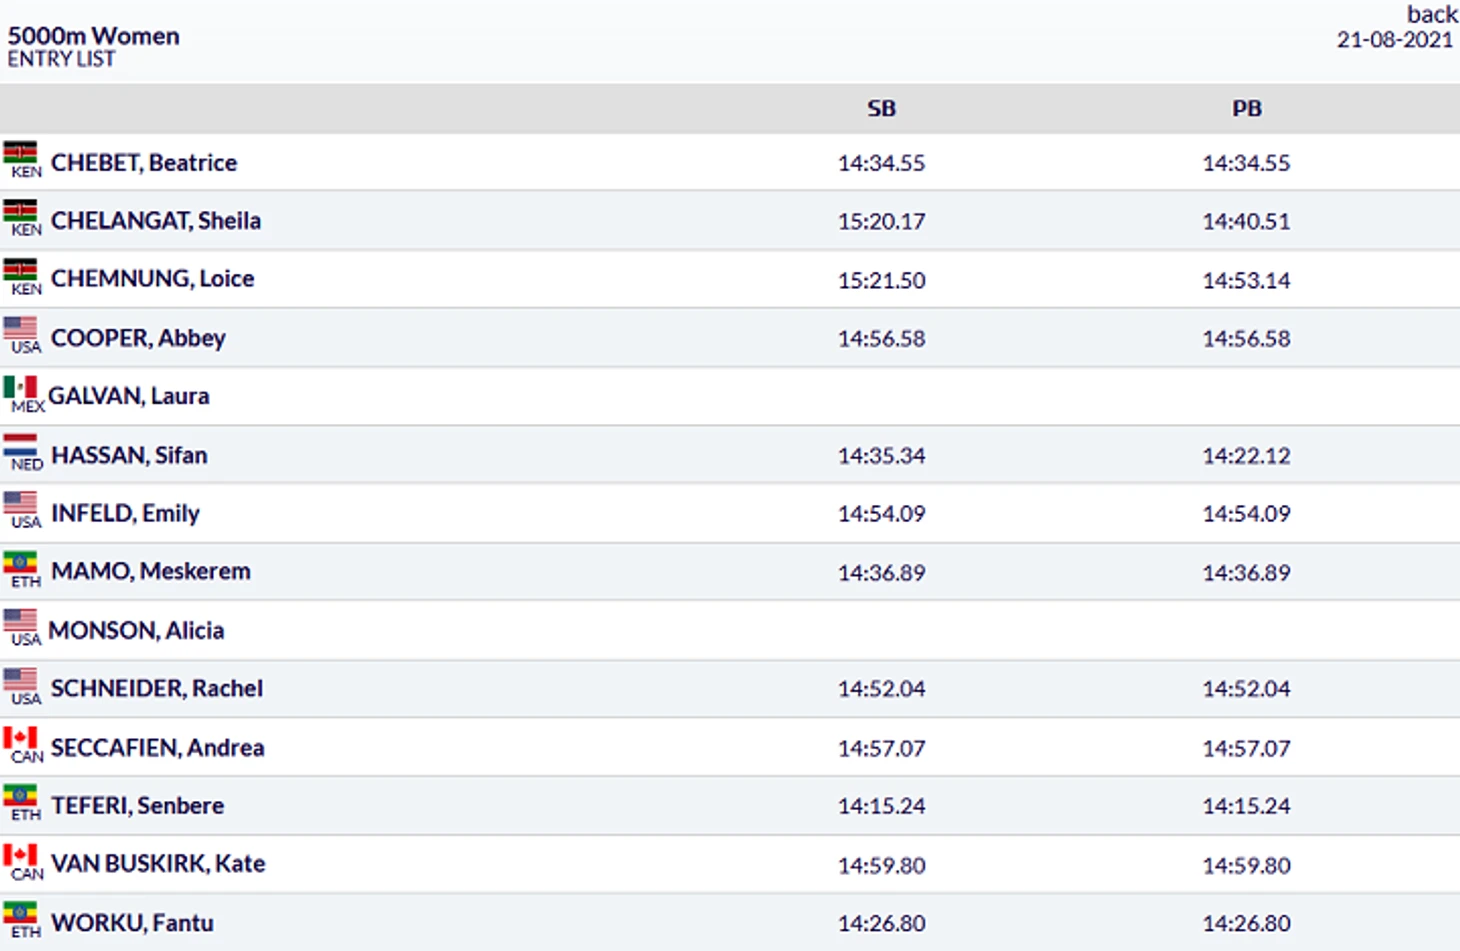This screenshot has height=951, width=1460.
Task: Click Ethiopia flag beside Fantu Worku
Action: [x=20, y=913]
